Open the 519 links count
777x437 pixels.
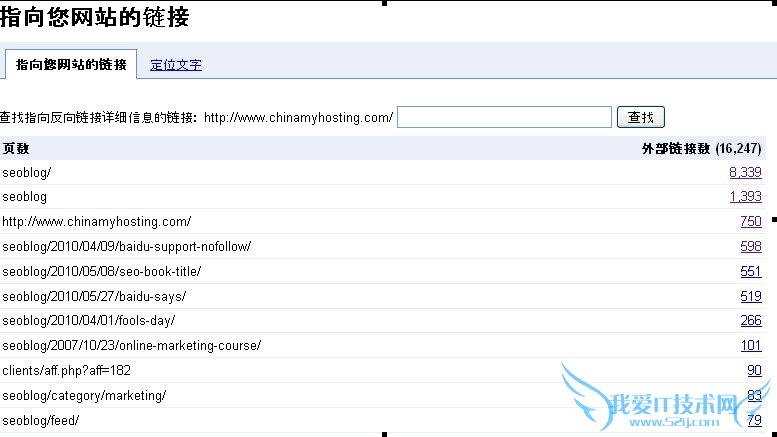pos(751,296)
